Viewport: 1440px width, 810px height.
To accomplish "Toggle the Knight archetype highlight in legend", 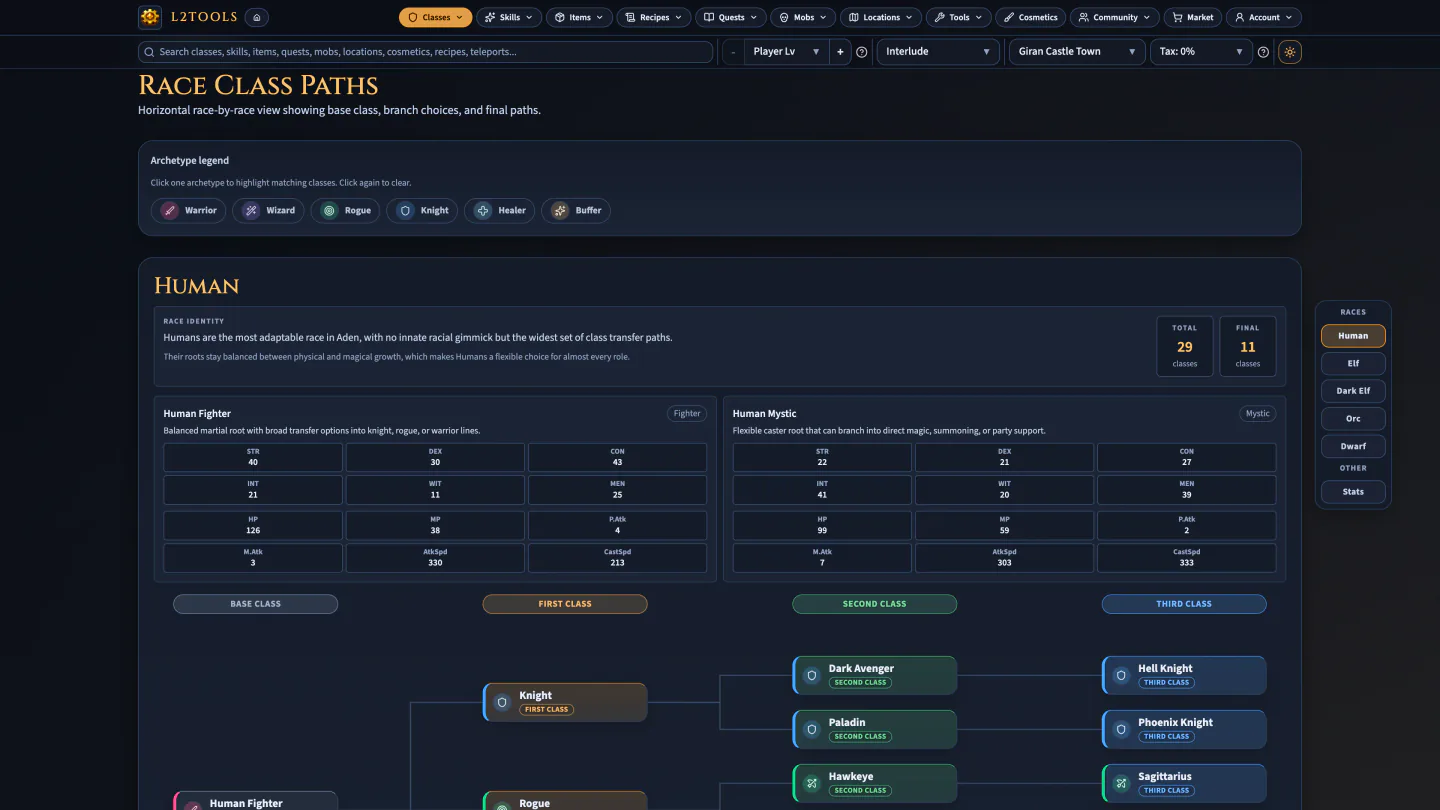I will tap(423, 210).
